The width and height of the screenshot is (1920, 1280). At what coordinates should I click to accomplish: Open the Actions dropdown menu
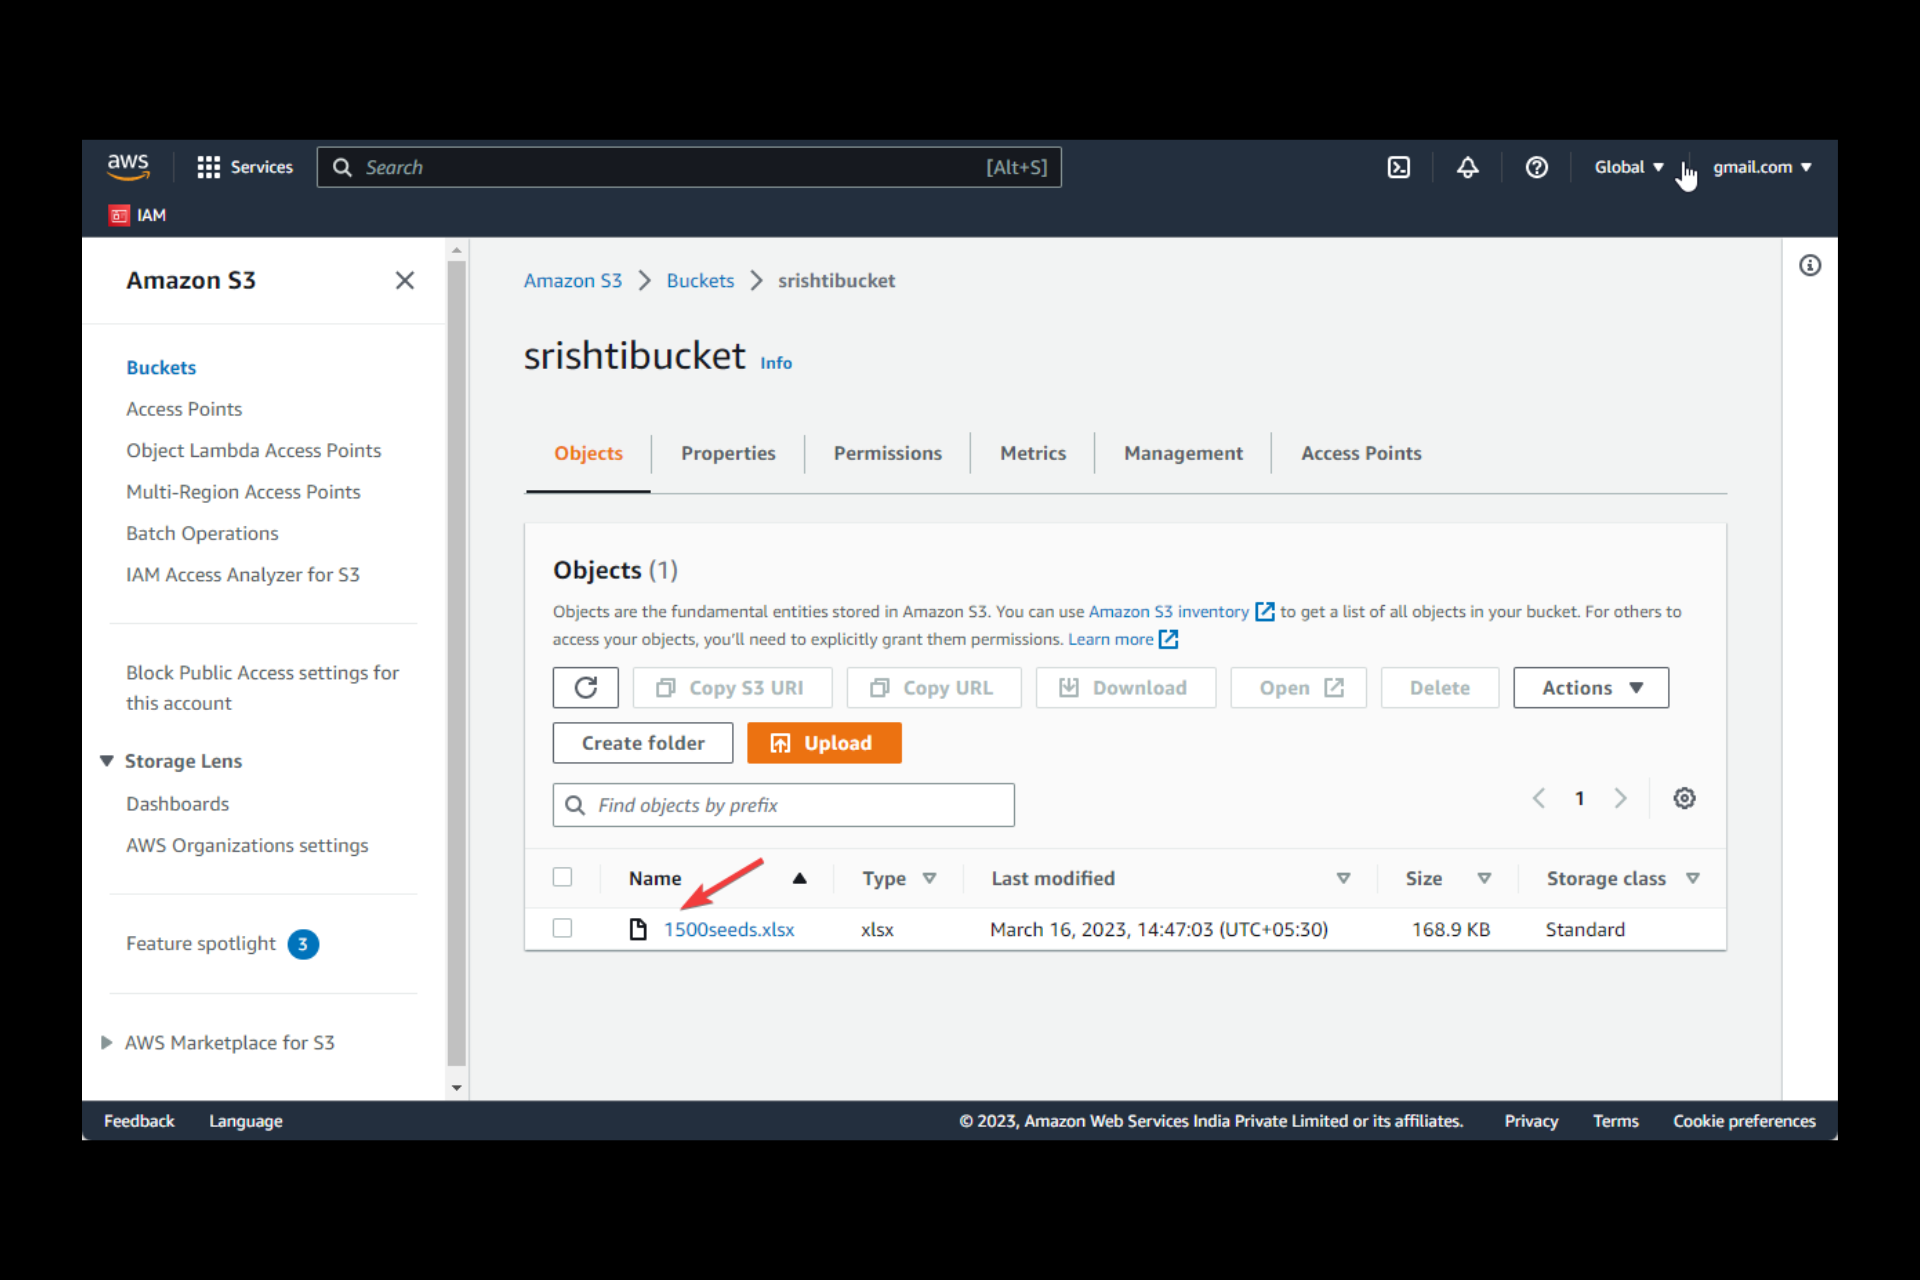tap(1591, 688)
